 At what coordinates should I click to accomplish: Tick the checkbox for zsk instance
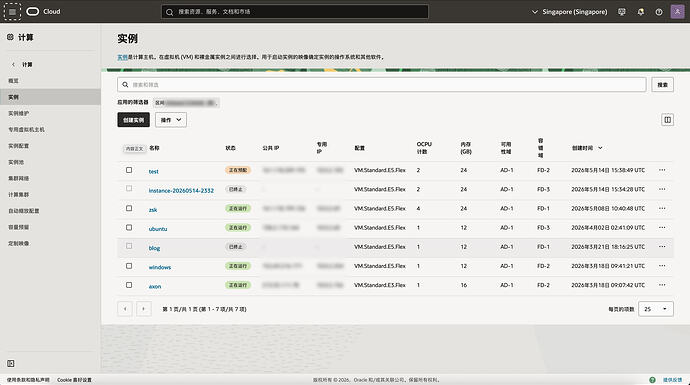(129, 208)
